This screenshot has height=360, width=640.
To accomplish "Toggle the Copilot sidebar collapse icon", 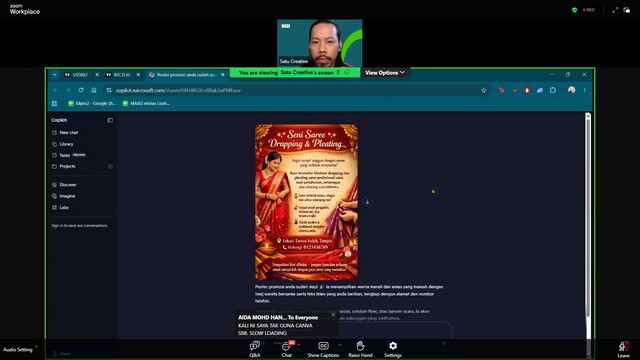I will tap(110, 120).
